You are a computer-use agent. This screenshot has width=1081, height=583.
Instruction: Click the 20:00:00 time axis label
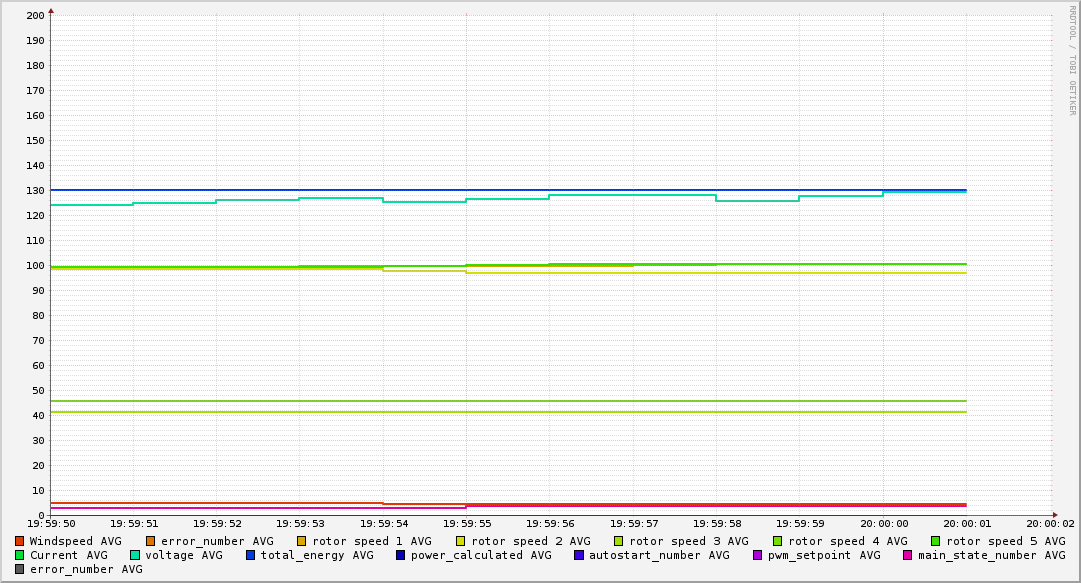pos(884,524)
